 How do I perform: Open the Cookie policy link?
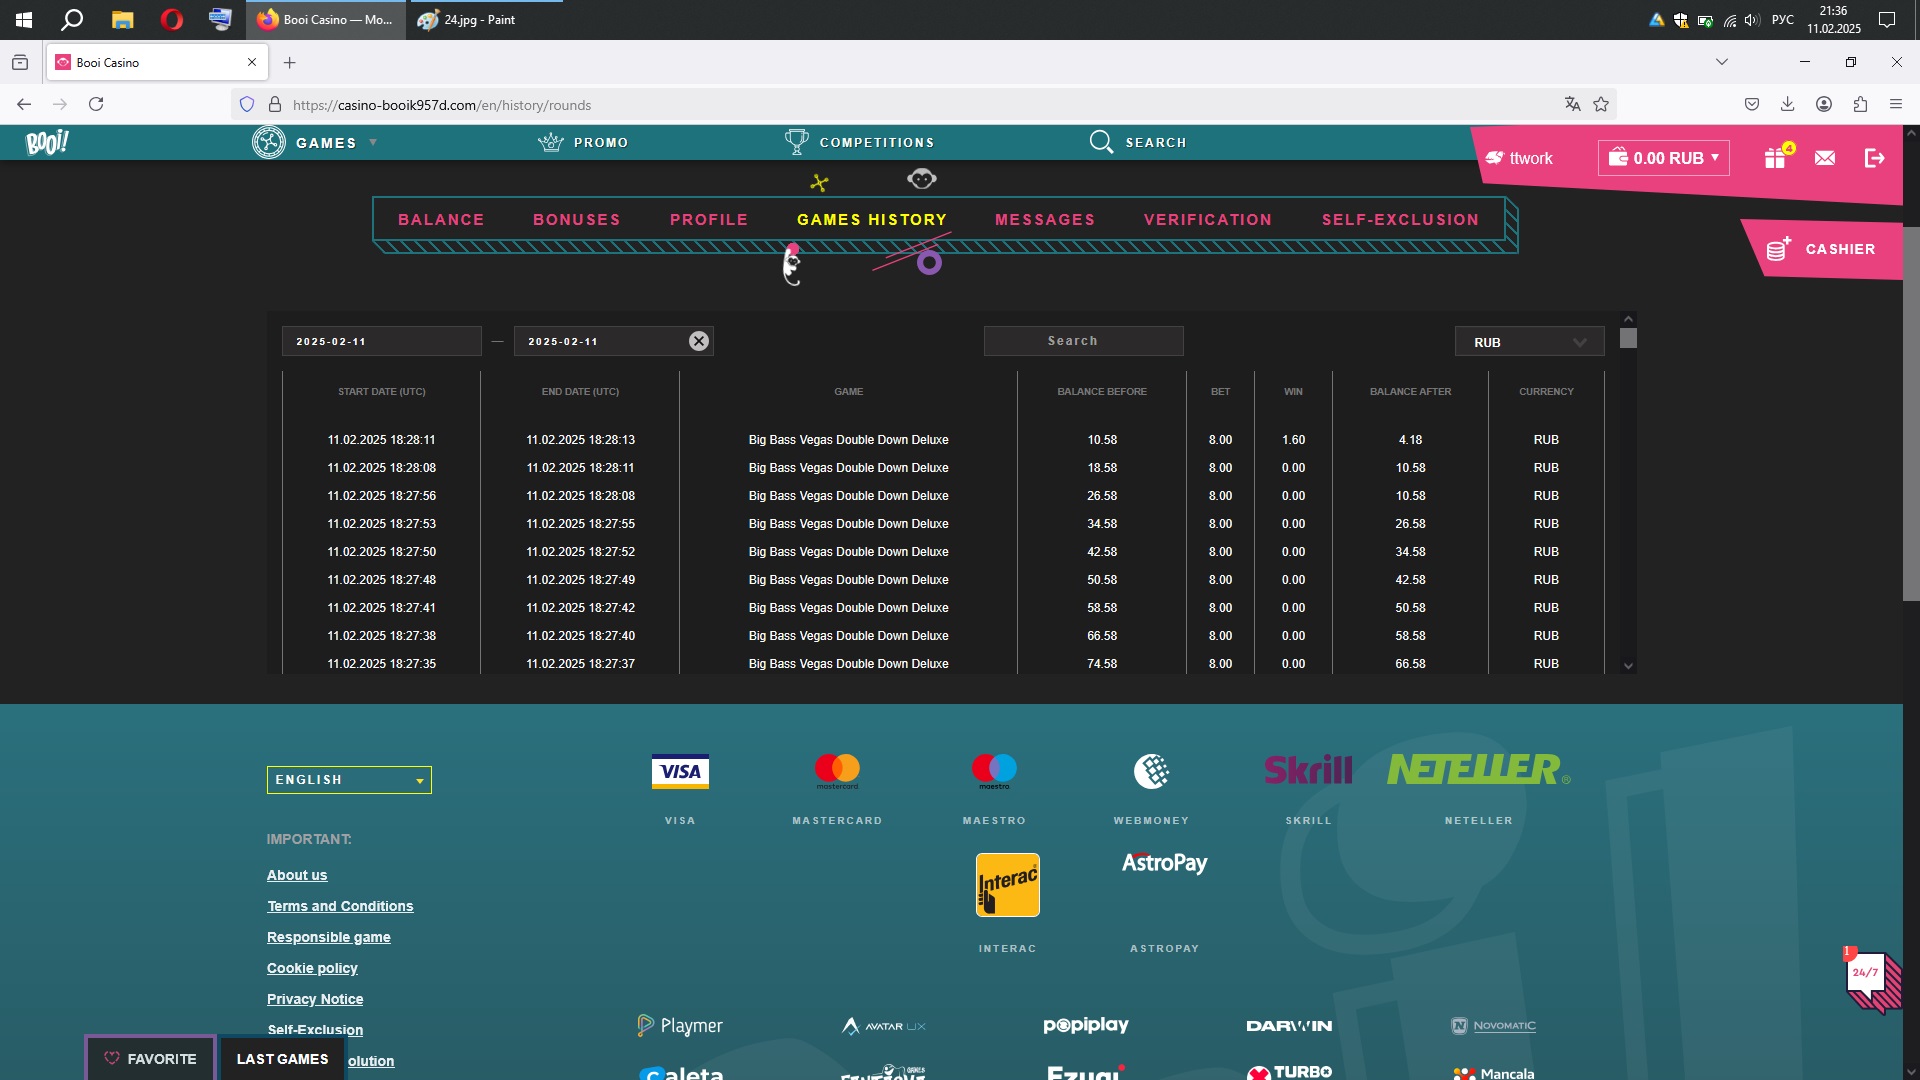312,968
